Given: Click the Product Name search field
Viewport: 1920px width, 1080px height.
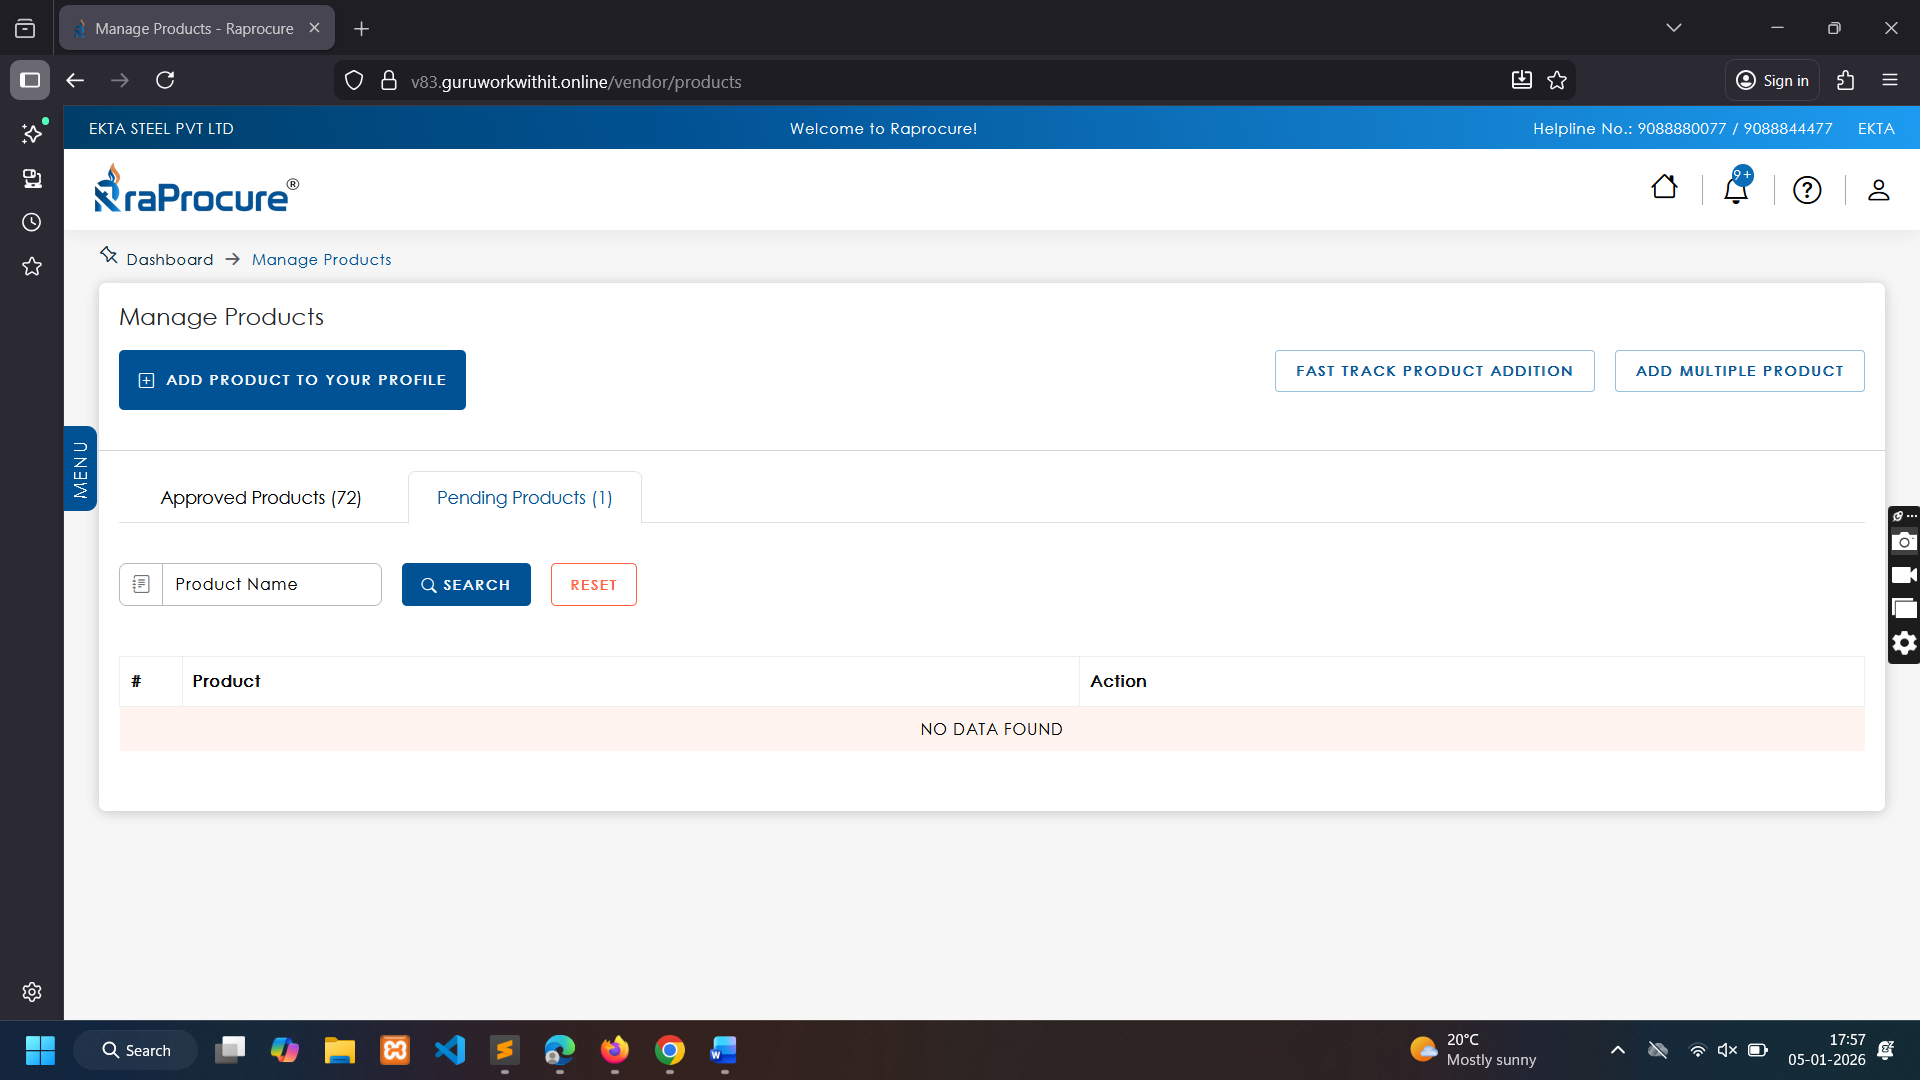Looking at the screenshot, I should point(271,585).
